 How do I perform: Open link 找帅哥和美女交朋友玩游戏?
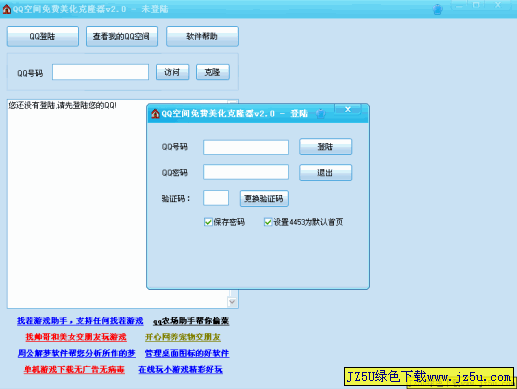pyautogui.click(x=76, y=337)
